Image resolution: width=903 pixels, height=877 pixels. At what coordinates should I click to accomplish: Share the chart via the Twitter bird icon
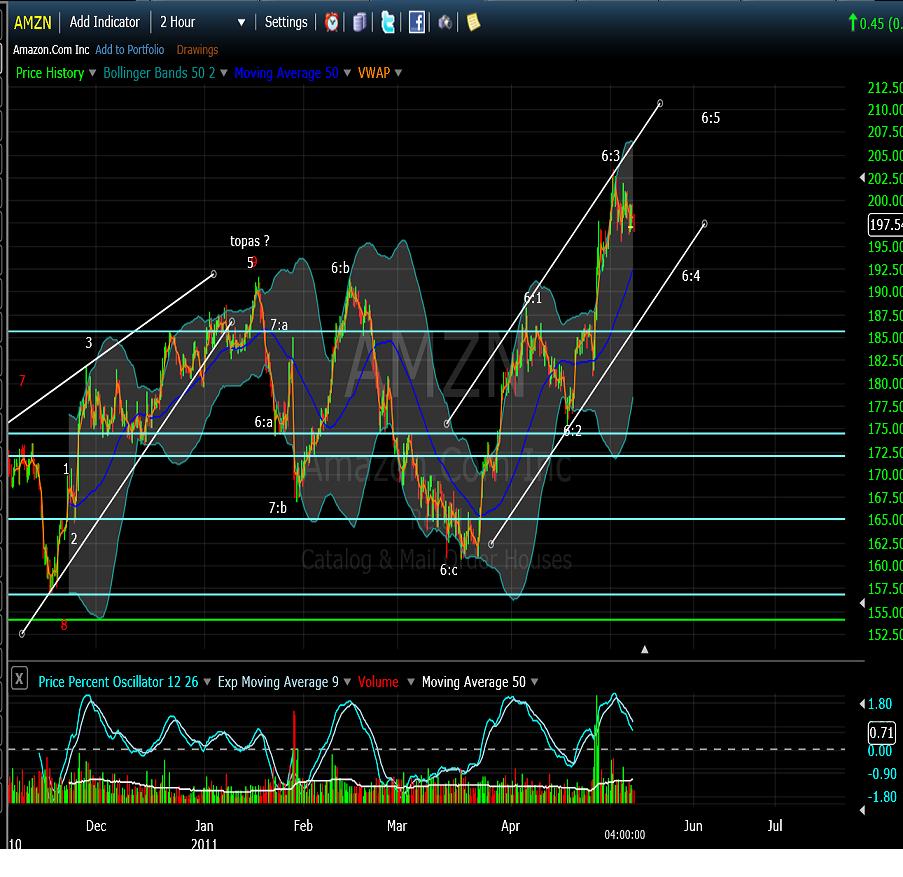pyautogui.click(x=388, y=22)
